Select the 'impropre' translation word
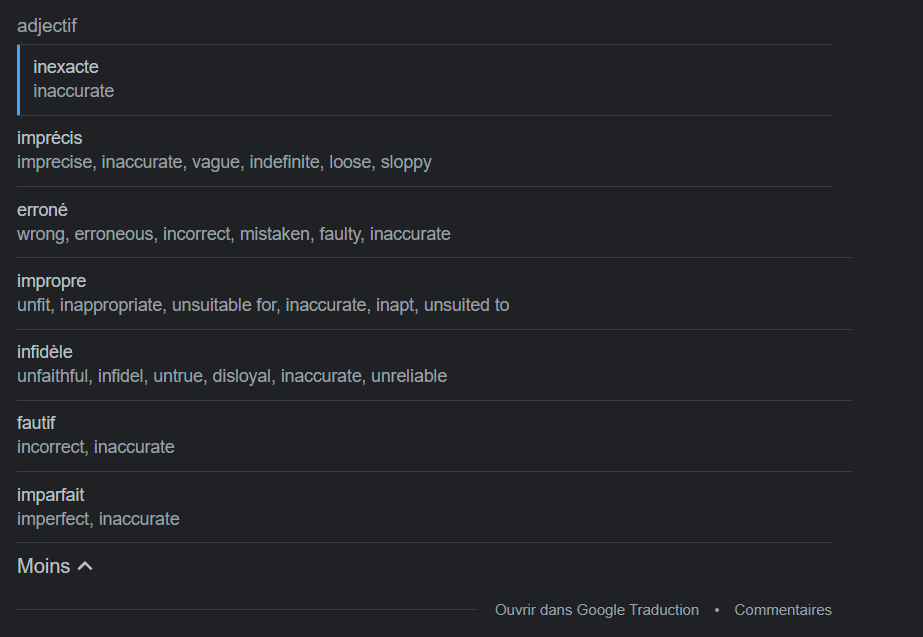 pyautogui.click(x=51, y=281)
